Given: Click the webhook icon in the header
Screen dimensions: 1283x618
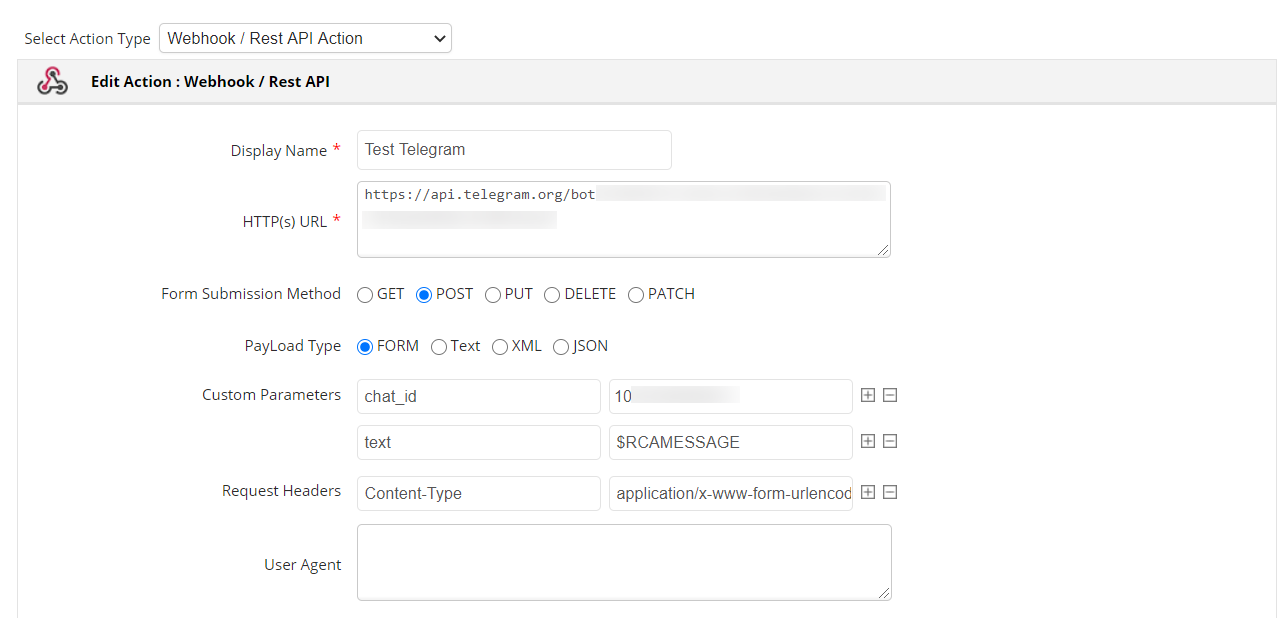Looking at the screenshot, I should click(x=52, y=82).
